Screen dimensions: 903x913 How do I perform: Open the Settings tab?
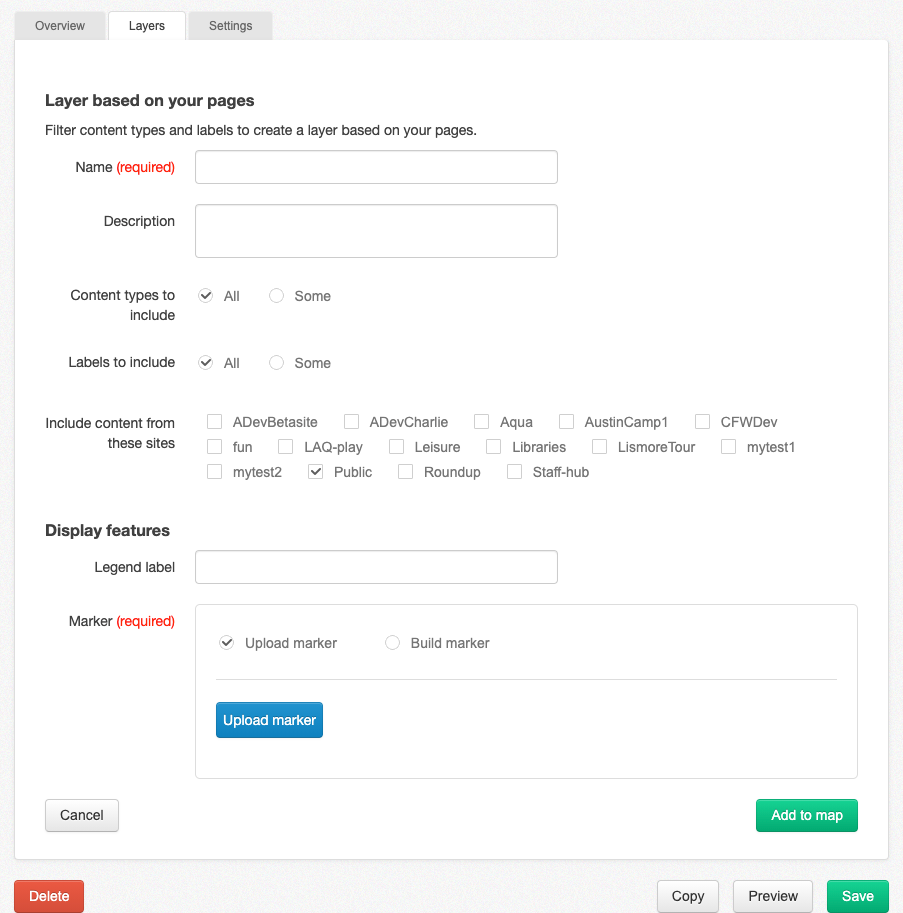(230, 26)
